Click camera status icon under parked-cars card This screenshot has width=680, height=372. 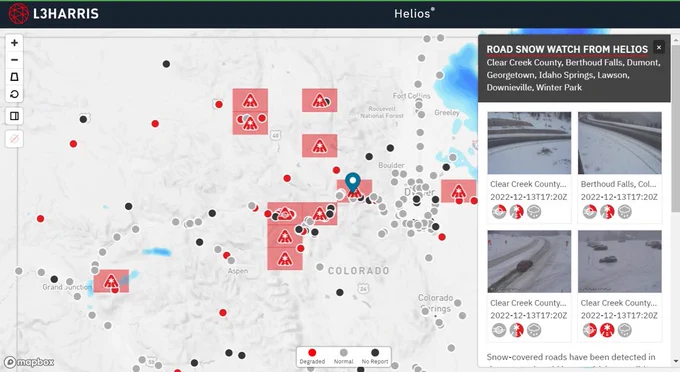point(590,330)
